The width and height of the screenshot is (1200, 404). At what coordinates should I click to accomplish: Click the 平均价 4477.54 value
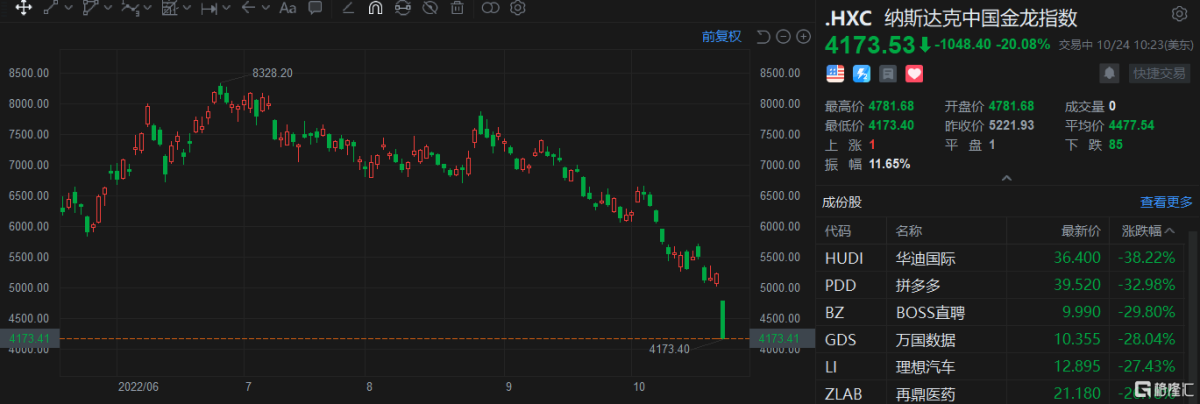(1130, 125)
